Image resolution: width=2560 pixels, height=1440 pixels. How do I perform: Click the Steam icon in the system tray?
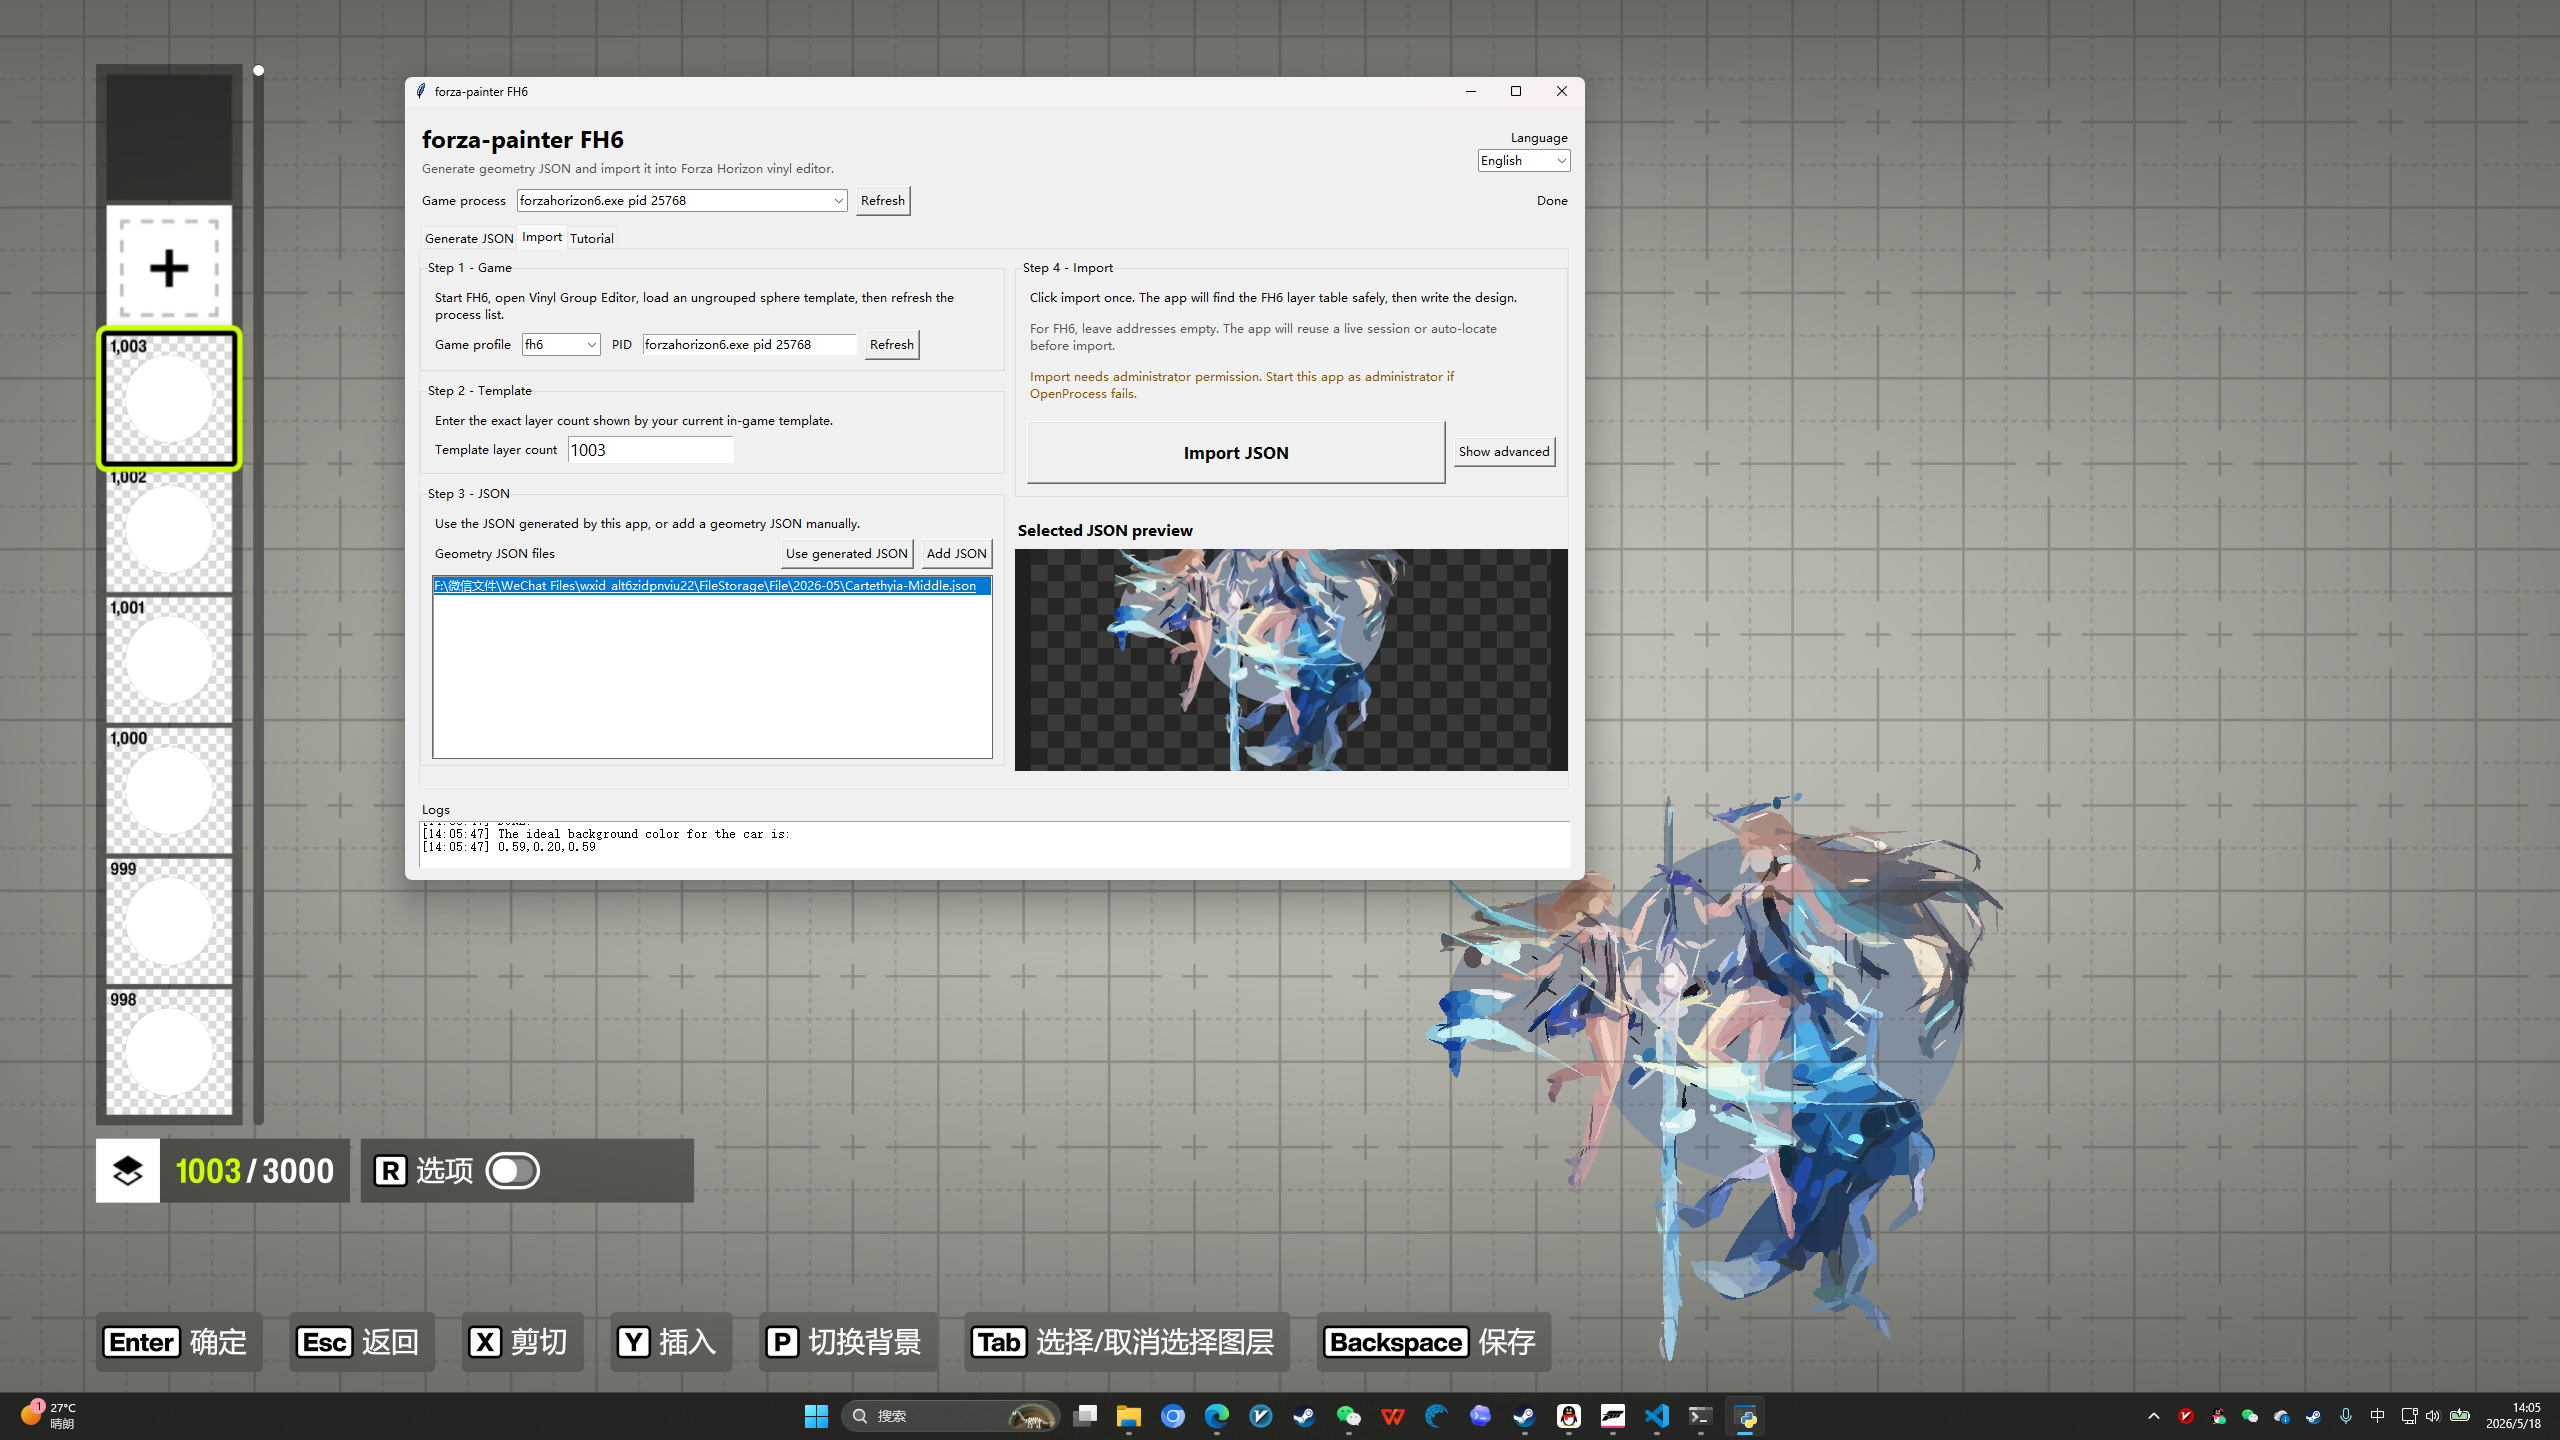2313,1416
